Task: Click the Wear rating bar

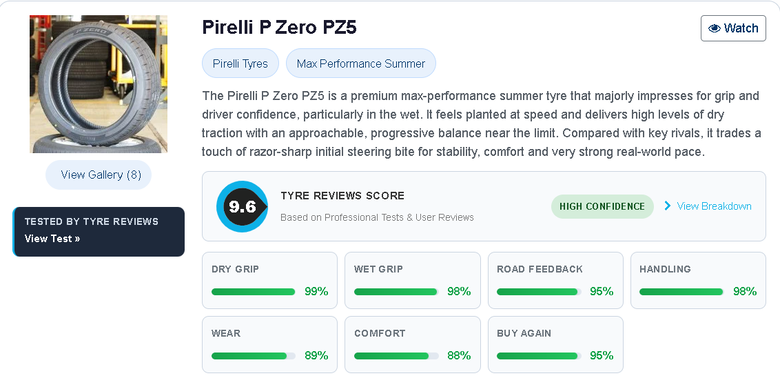Action: coord(253,356)
